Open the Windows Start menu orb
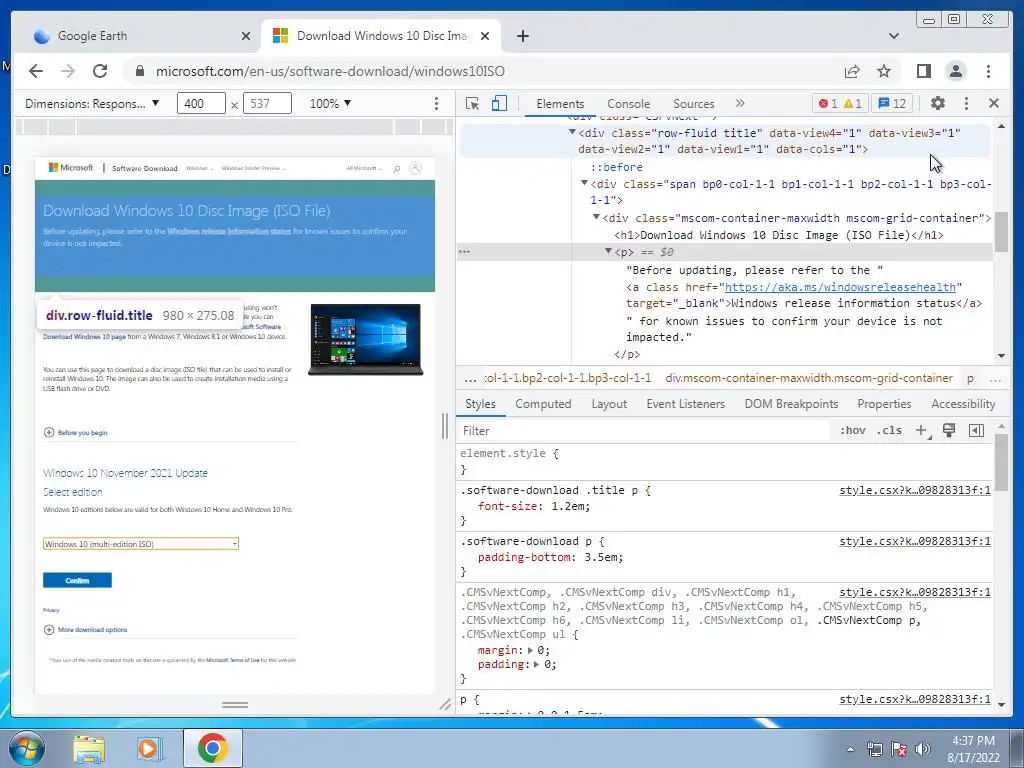1024x768 pixels. 26,748
